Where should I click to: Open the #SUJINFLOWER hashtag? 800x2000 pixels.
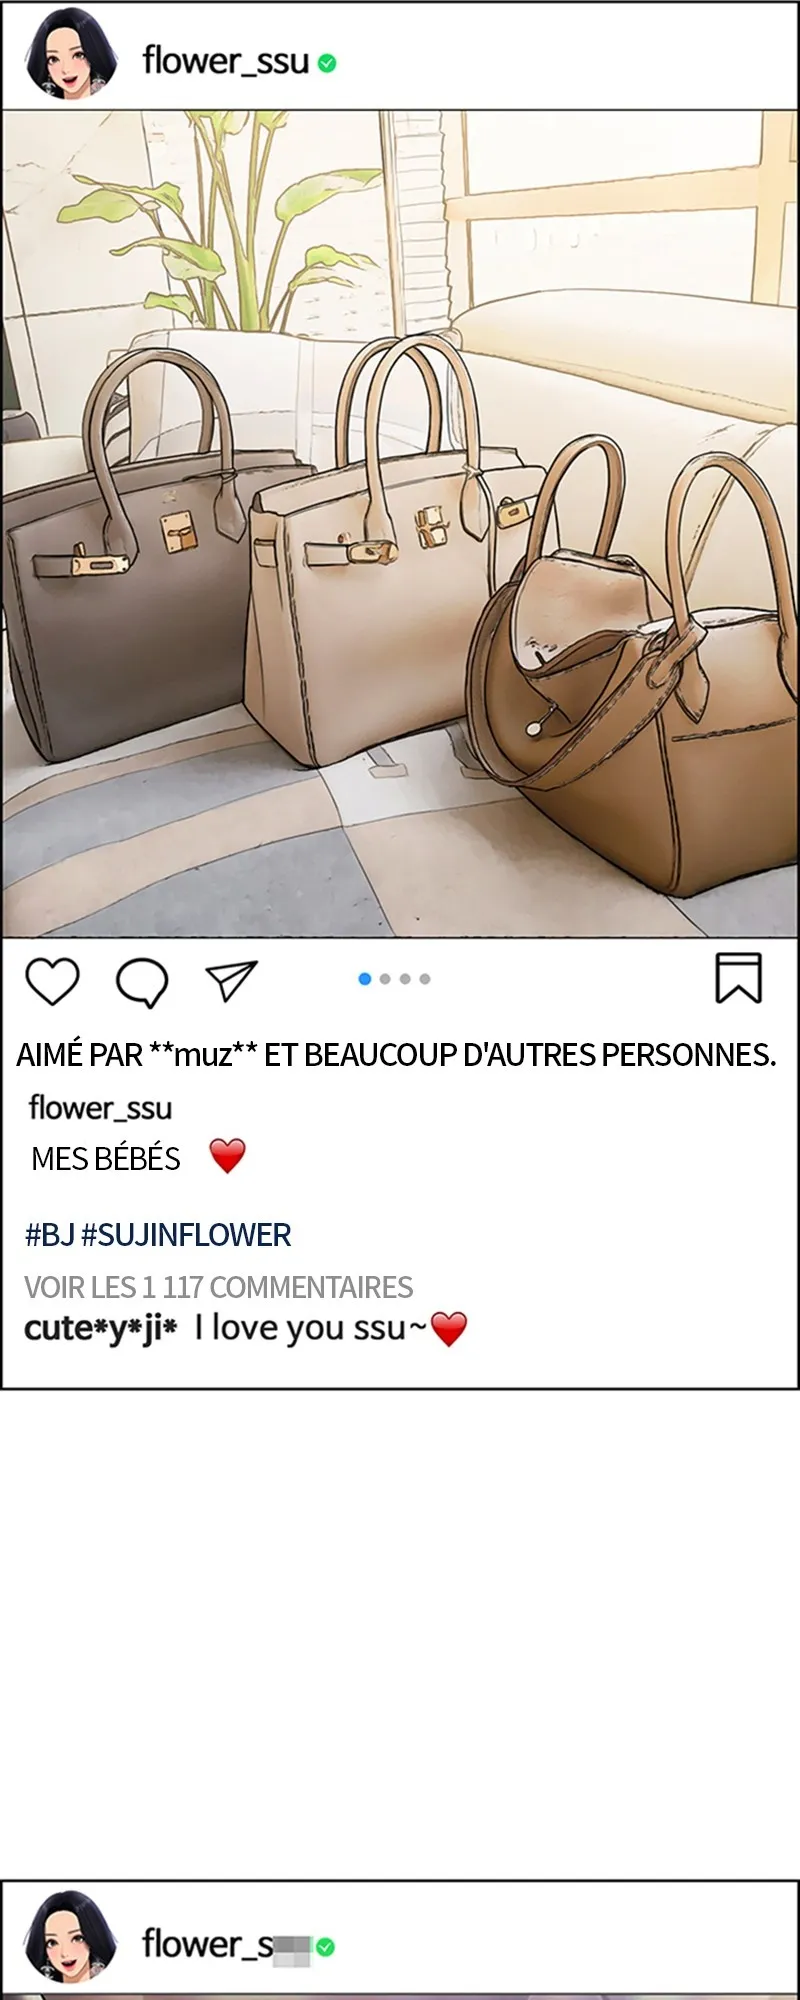[186, 1235]
